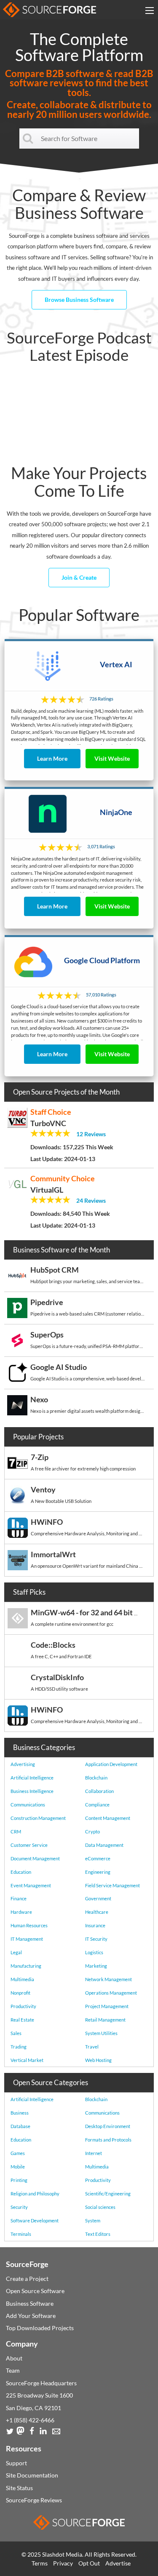Open the Twitter social icon in footer
Screen dimensions: 158x2576
[9, 2431]
